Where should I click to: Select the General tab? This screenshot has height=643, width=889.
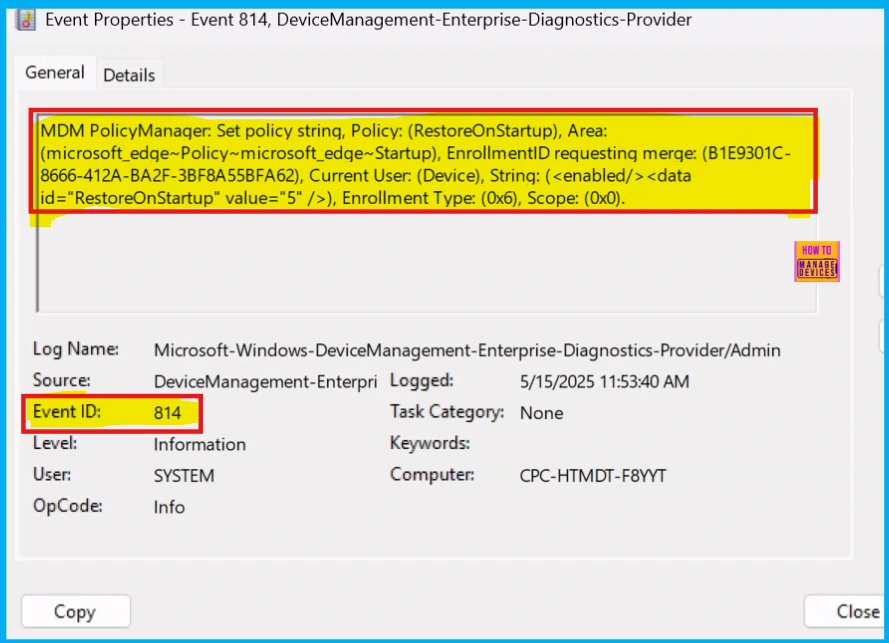point(55,73)
